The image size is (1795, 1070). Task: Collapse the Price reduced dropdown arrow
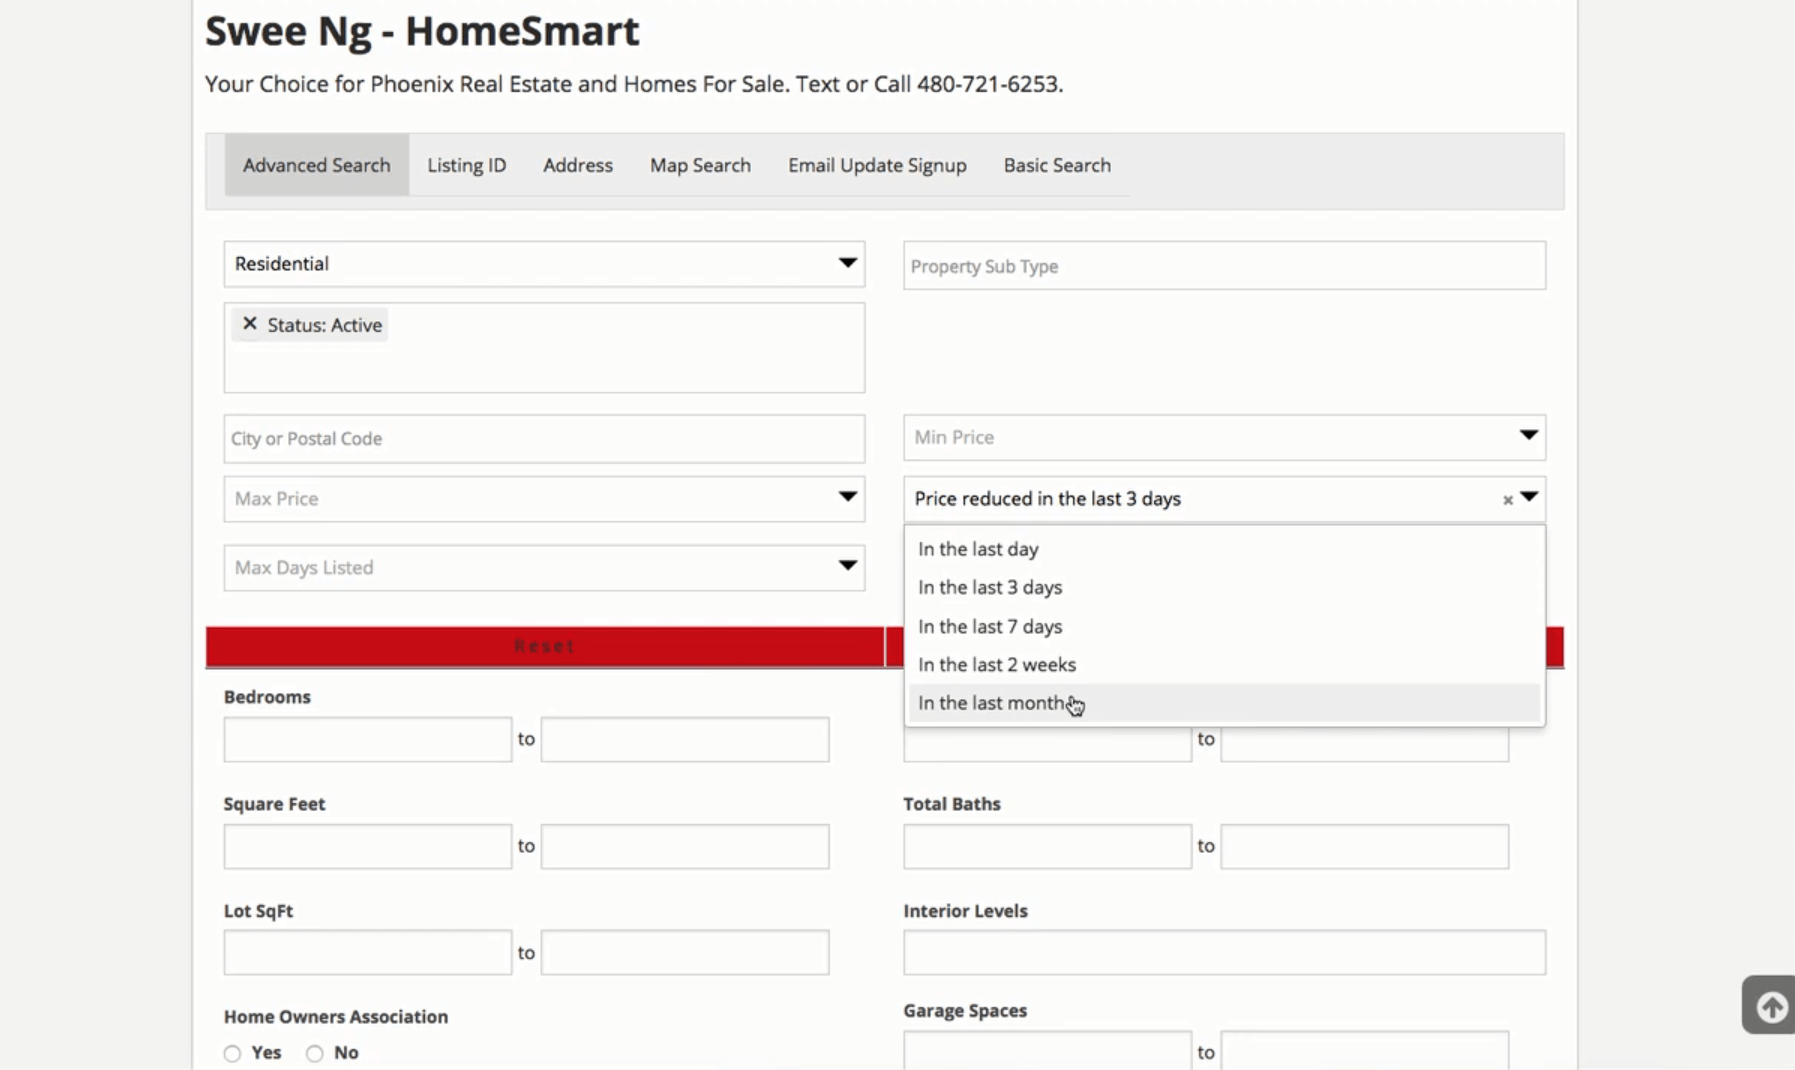[1529, 497]
